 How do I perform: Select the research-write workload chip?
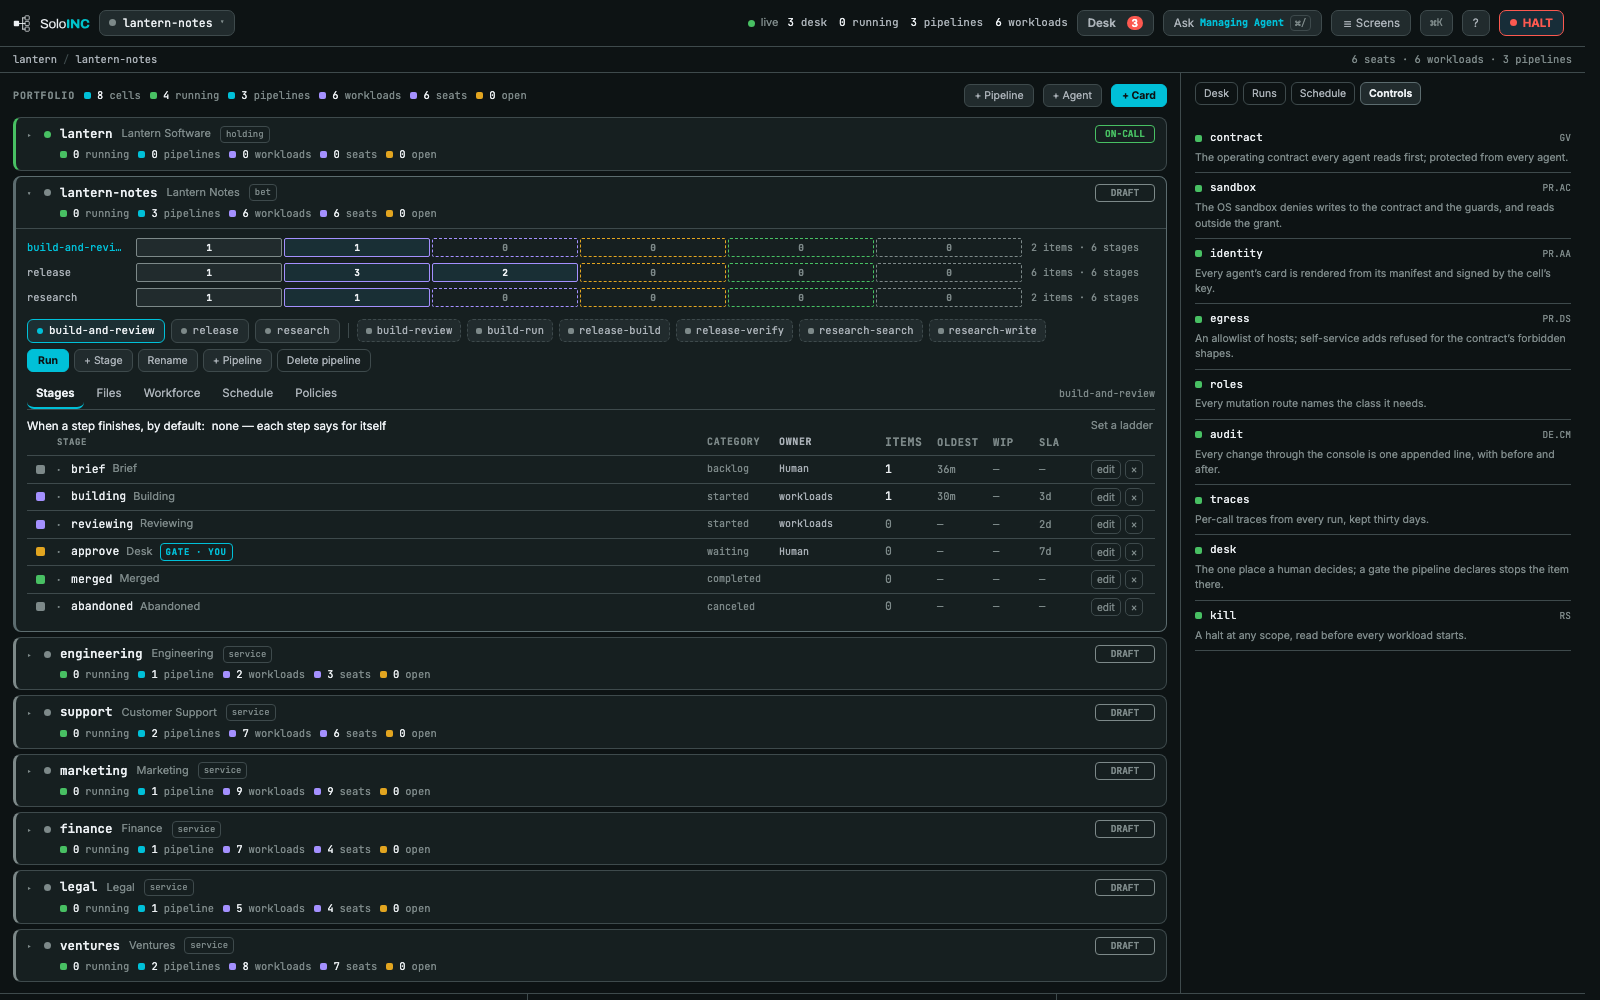(x=987, y=331)
